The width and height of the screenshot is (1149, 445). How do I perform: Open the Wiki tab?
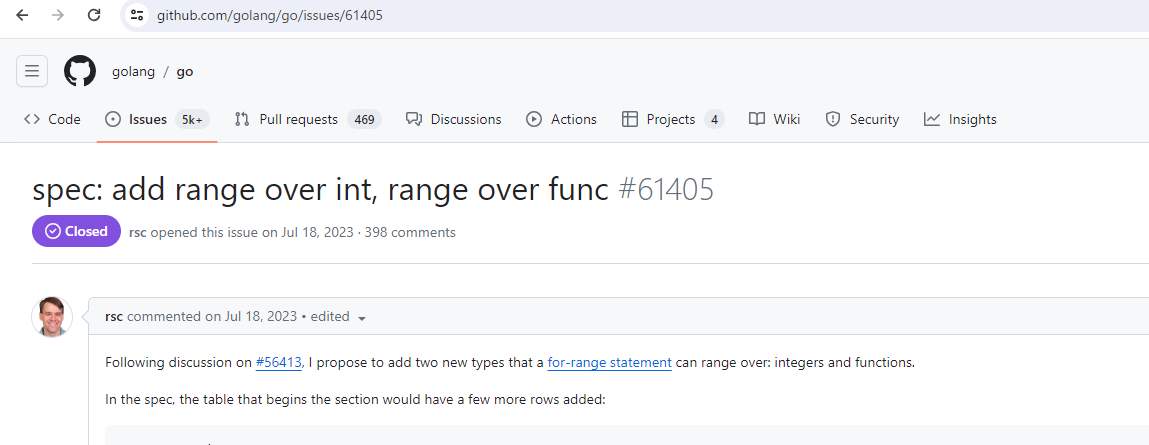[x=775, y=119]
